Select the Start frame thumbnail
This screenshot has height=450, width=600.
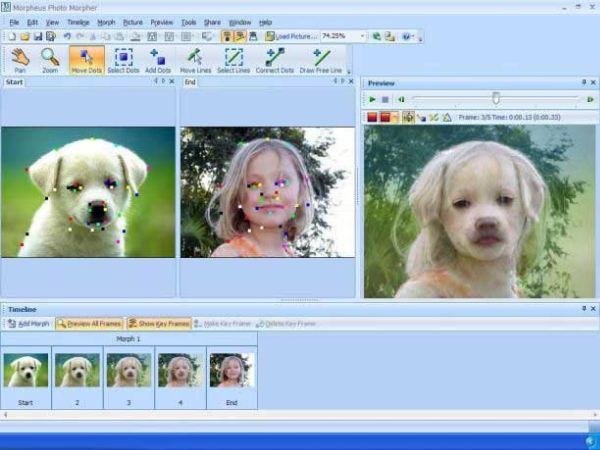tap(26, 370)
